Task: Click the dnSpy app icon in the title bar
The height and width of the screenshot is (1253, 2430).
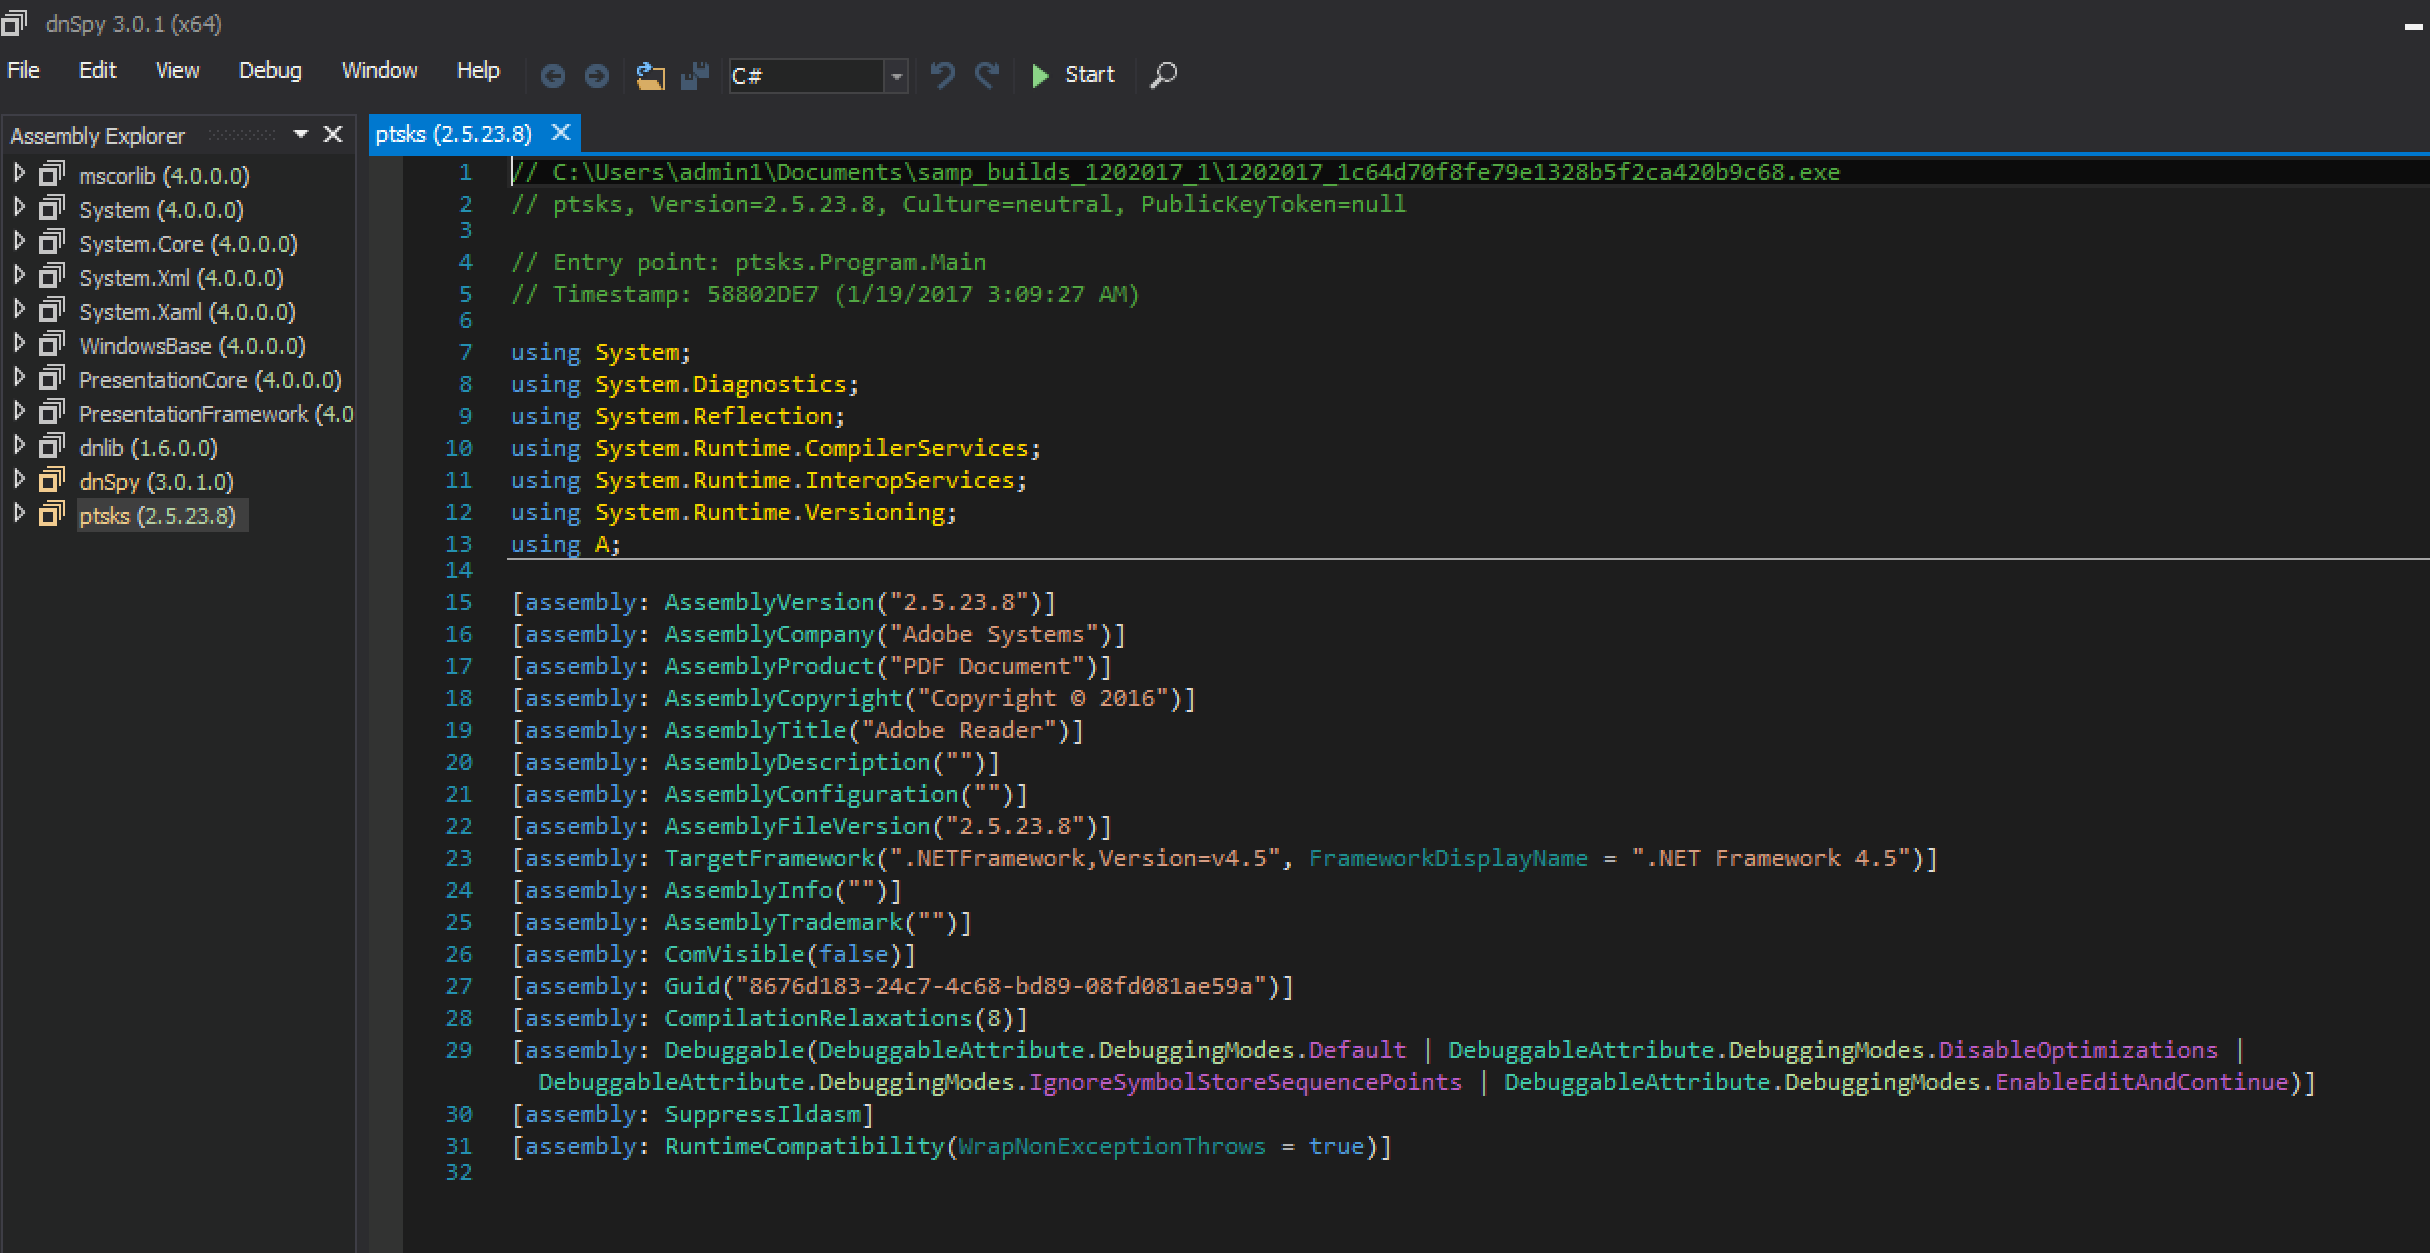Action: 13,22
